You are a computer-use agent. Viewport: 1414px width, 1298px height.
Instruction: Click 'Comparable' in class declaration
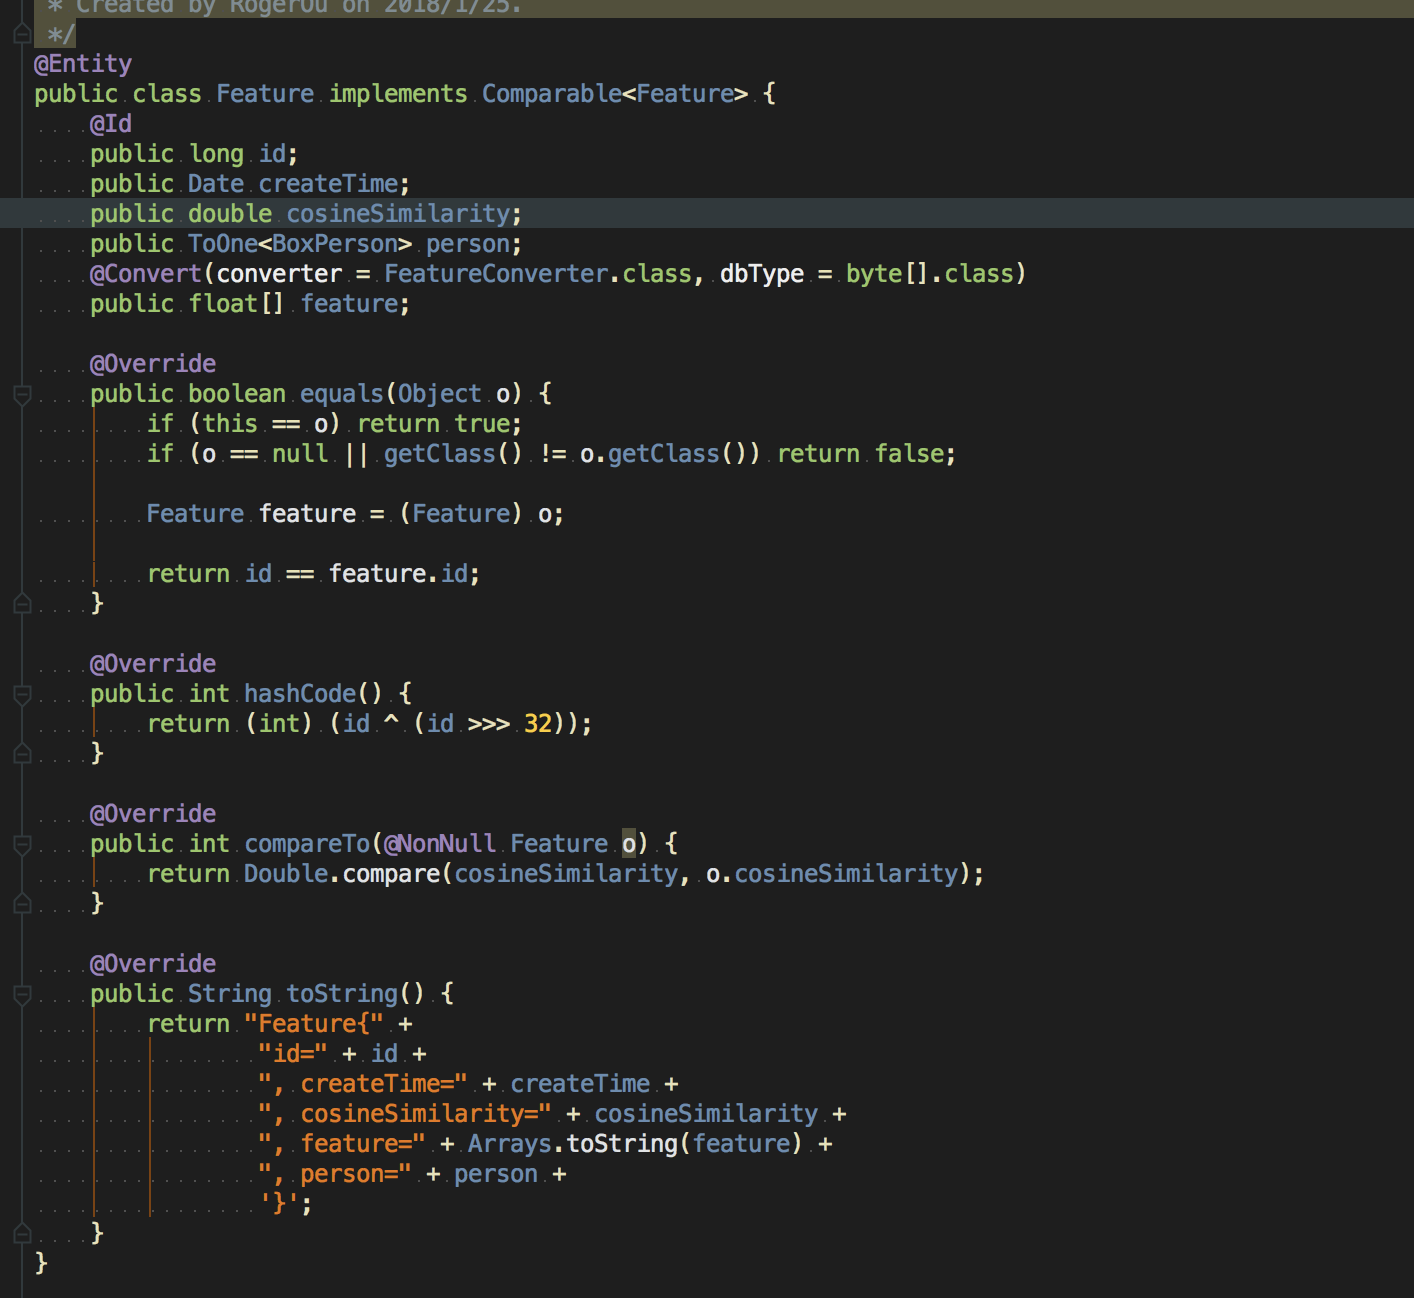coord(552,94)
